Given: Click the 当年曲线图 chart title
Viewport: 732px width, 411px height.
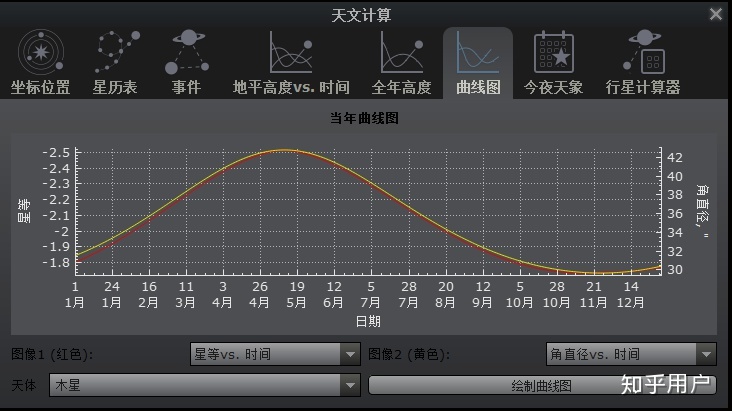Looking at the screenshot, I should [364, 118].
